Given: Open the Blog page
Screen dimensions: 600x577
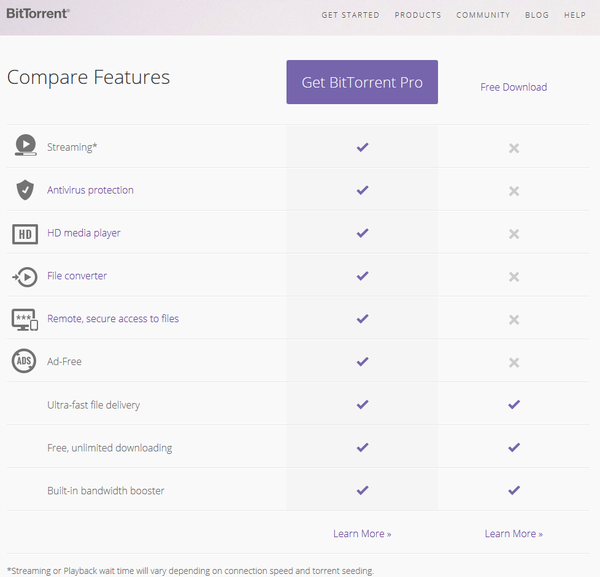Looking at the screenshot, I should click(537, 15).
